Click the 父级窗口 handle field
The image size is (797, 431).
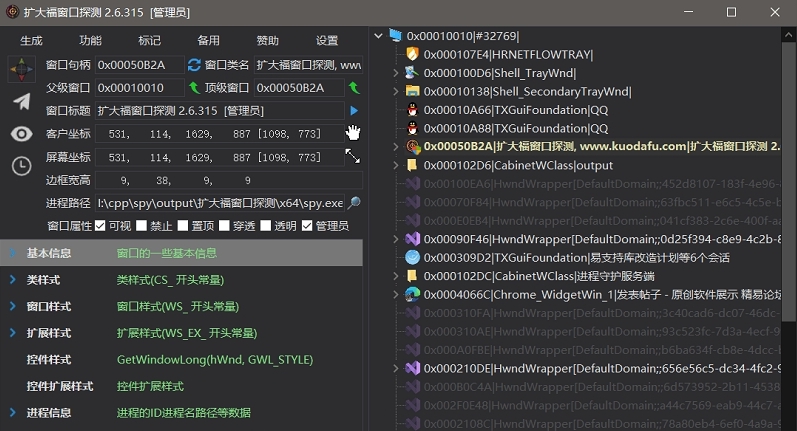point(140,88)
